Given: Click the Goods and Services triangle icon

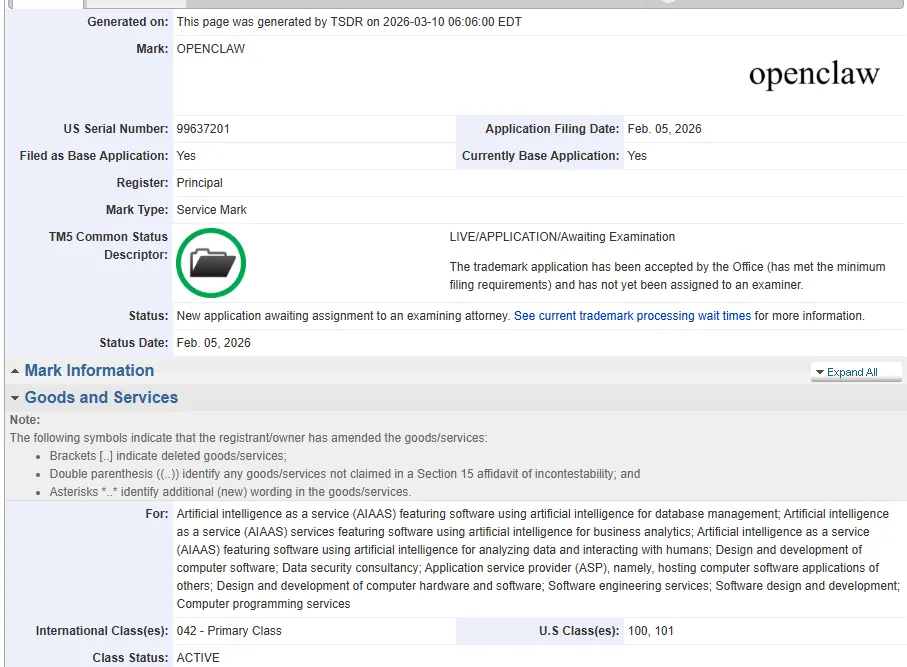Looking at the screenshot, I should click(15, 398).
